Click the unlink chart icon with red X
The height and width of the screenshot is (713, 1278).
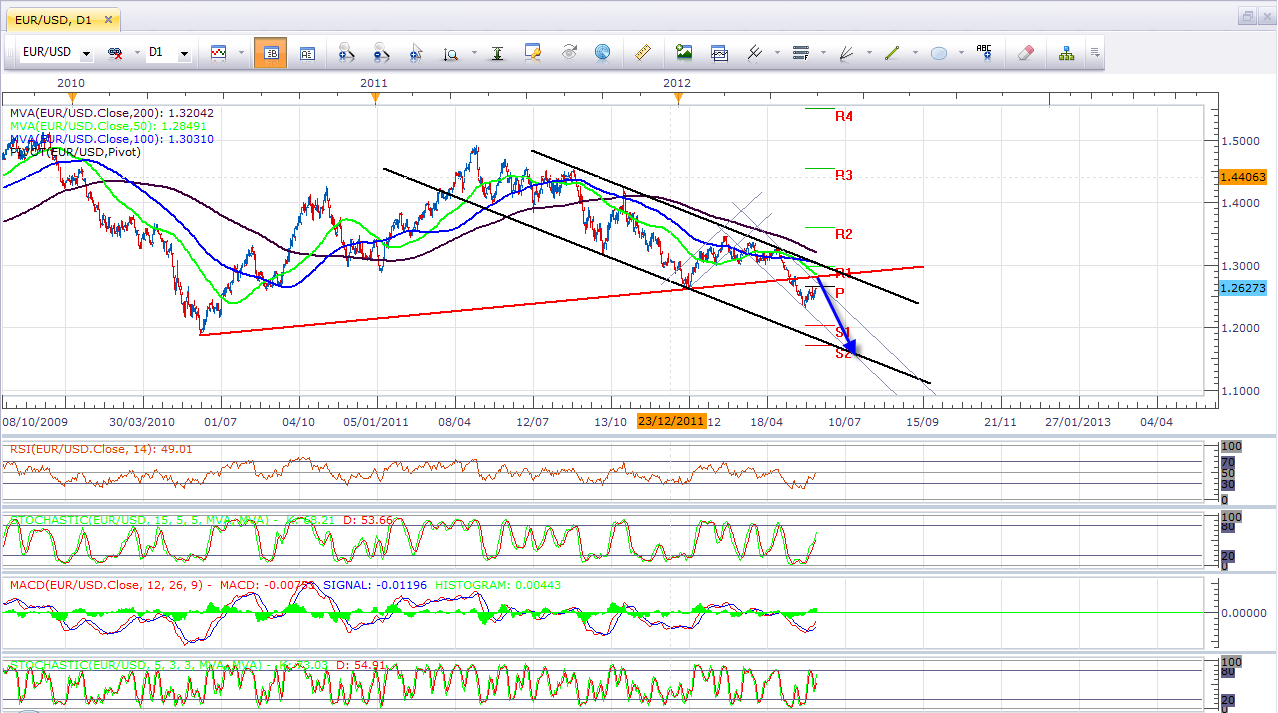(115, 53)
